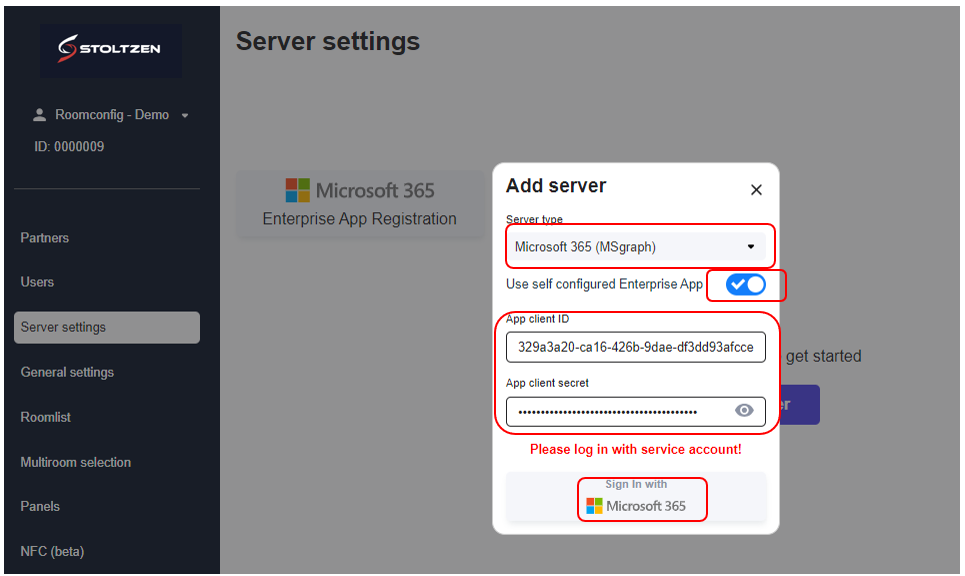Click the Please log in with service account message
The width and height of the screenshot is (965, 576).
636,449
